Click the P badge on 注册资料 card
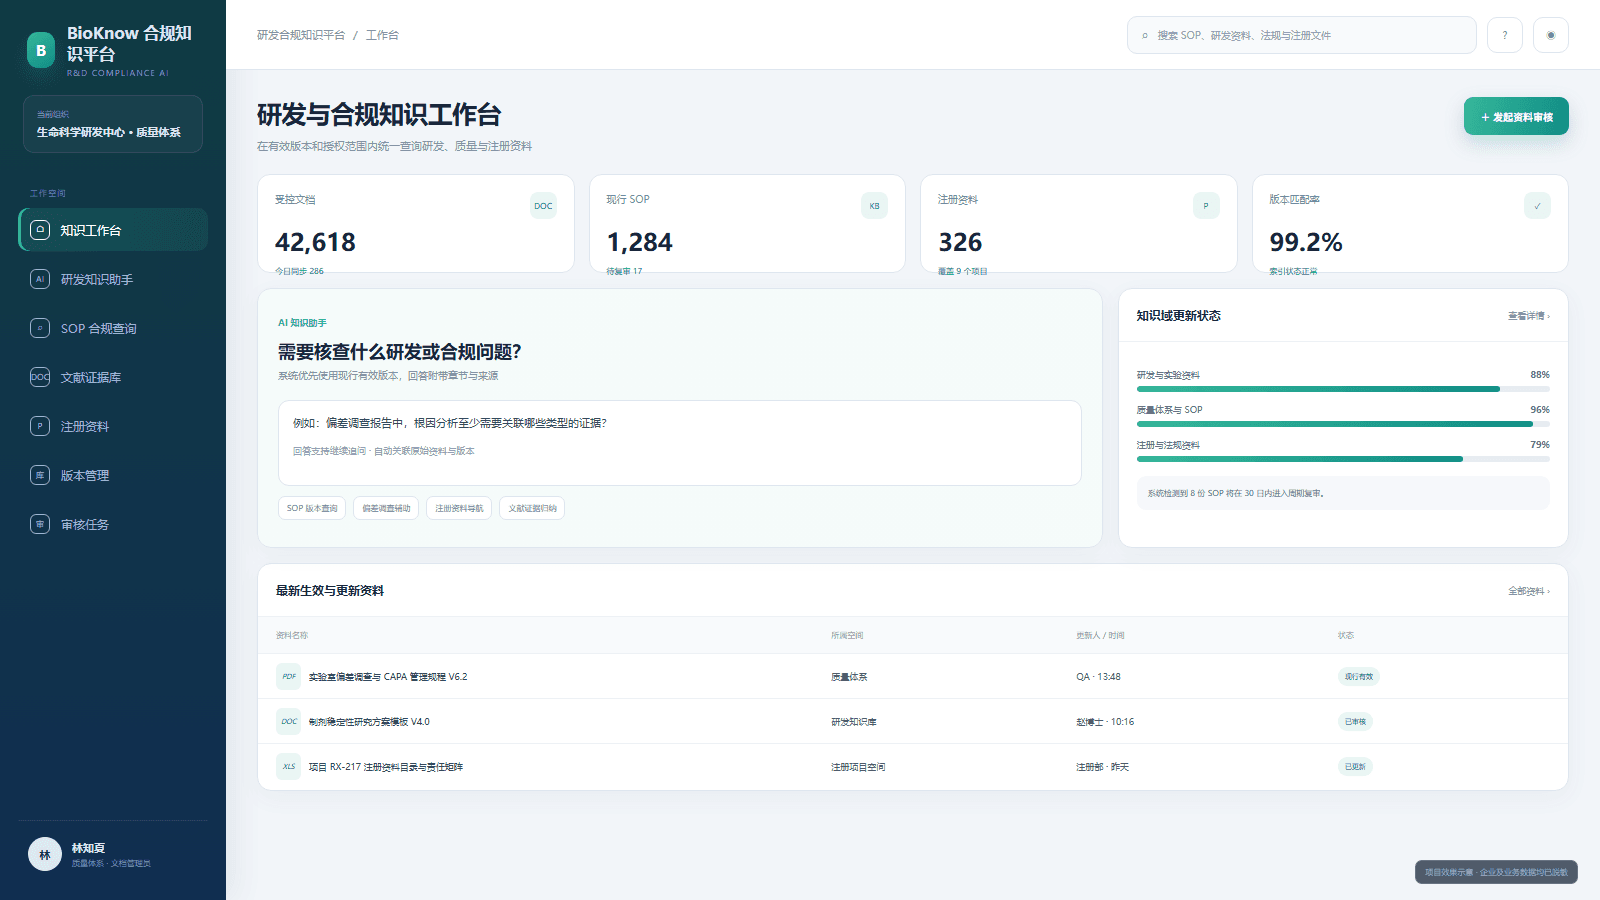Viewport: 1600px width, 900px height. pos(1206,206)
